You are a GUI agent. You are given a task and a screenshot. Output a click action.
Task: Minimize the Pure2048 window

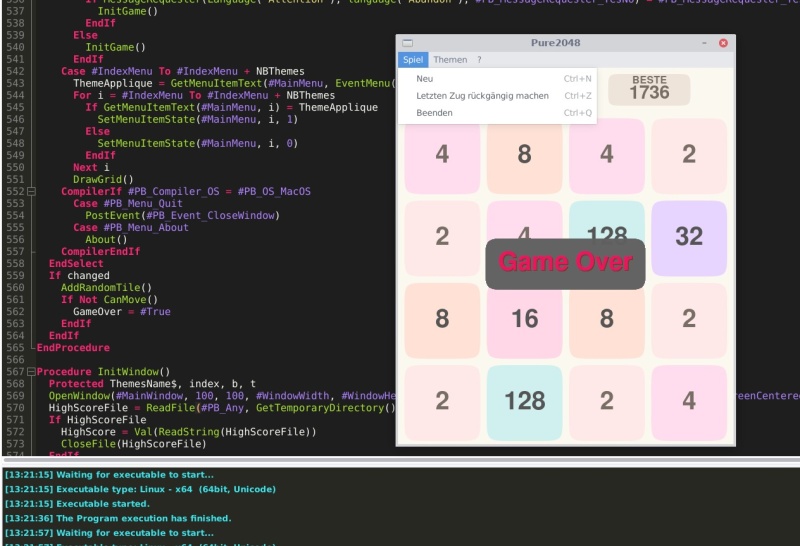pos(704,43)
